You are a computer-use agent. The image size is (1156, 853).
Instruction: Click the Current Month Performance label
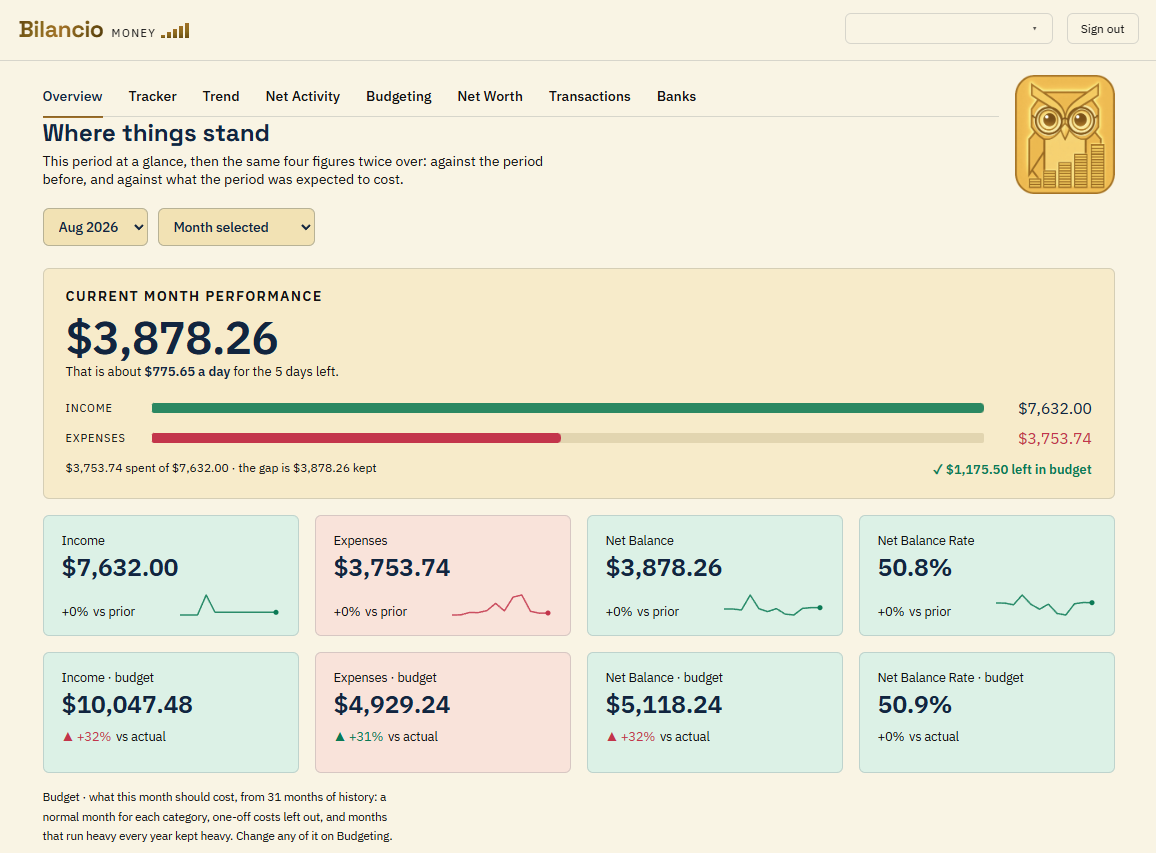tap(194, 296)
